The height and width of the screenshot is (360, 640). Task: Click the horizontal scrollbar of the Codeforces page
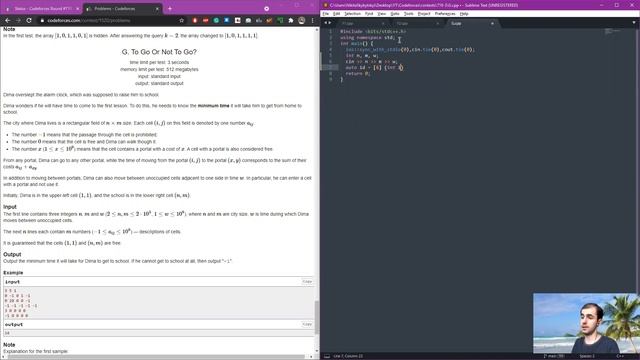(157, 357)
